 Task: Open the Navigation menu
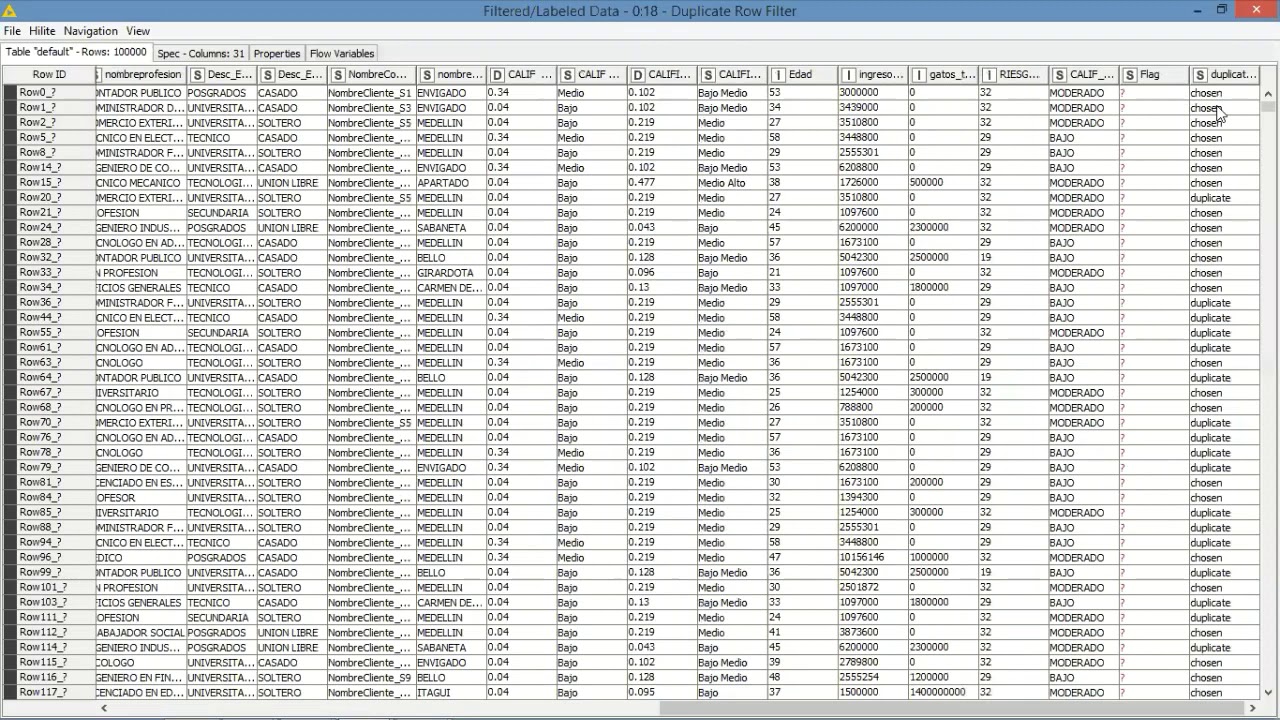91,31
